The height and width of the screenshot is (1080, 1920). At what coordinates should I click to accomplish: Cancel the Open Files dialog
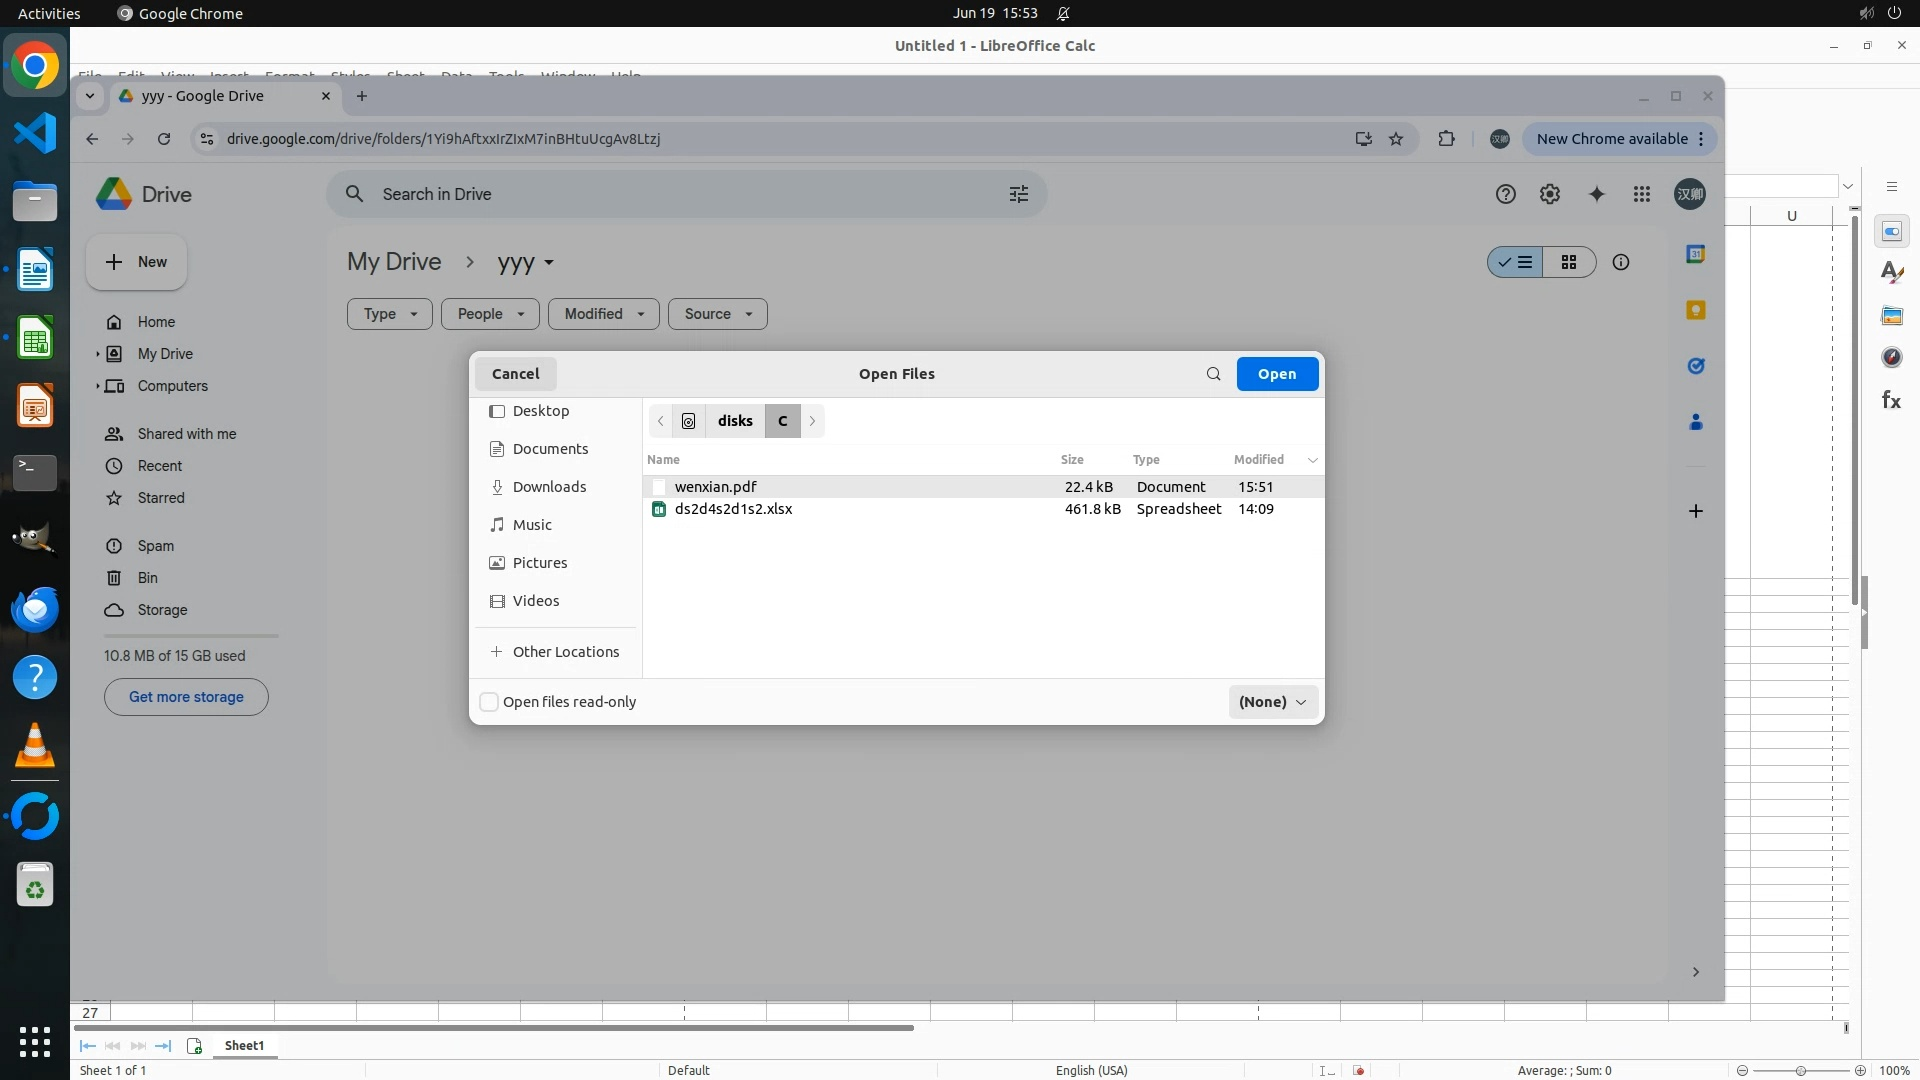[515, 374]
